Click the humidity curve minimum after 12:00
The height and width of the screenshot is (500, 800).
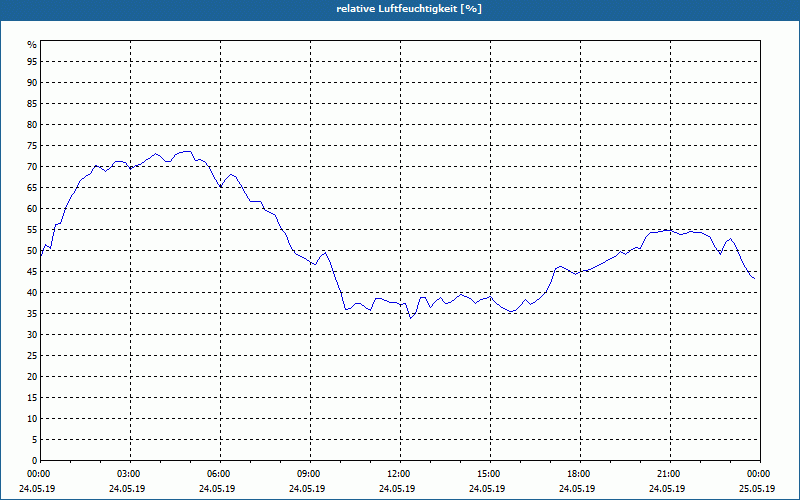coord(411,318)
